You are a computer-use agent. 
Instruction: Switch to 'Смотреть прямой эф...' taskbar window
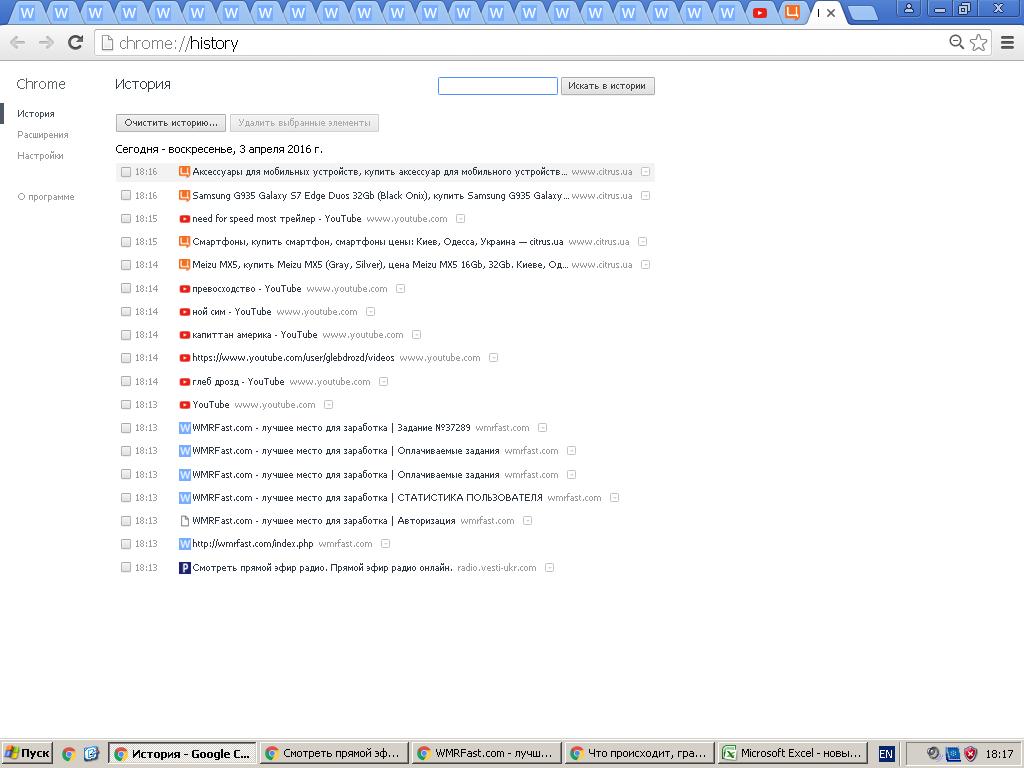(334, 754)
